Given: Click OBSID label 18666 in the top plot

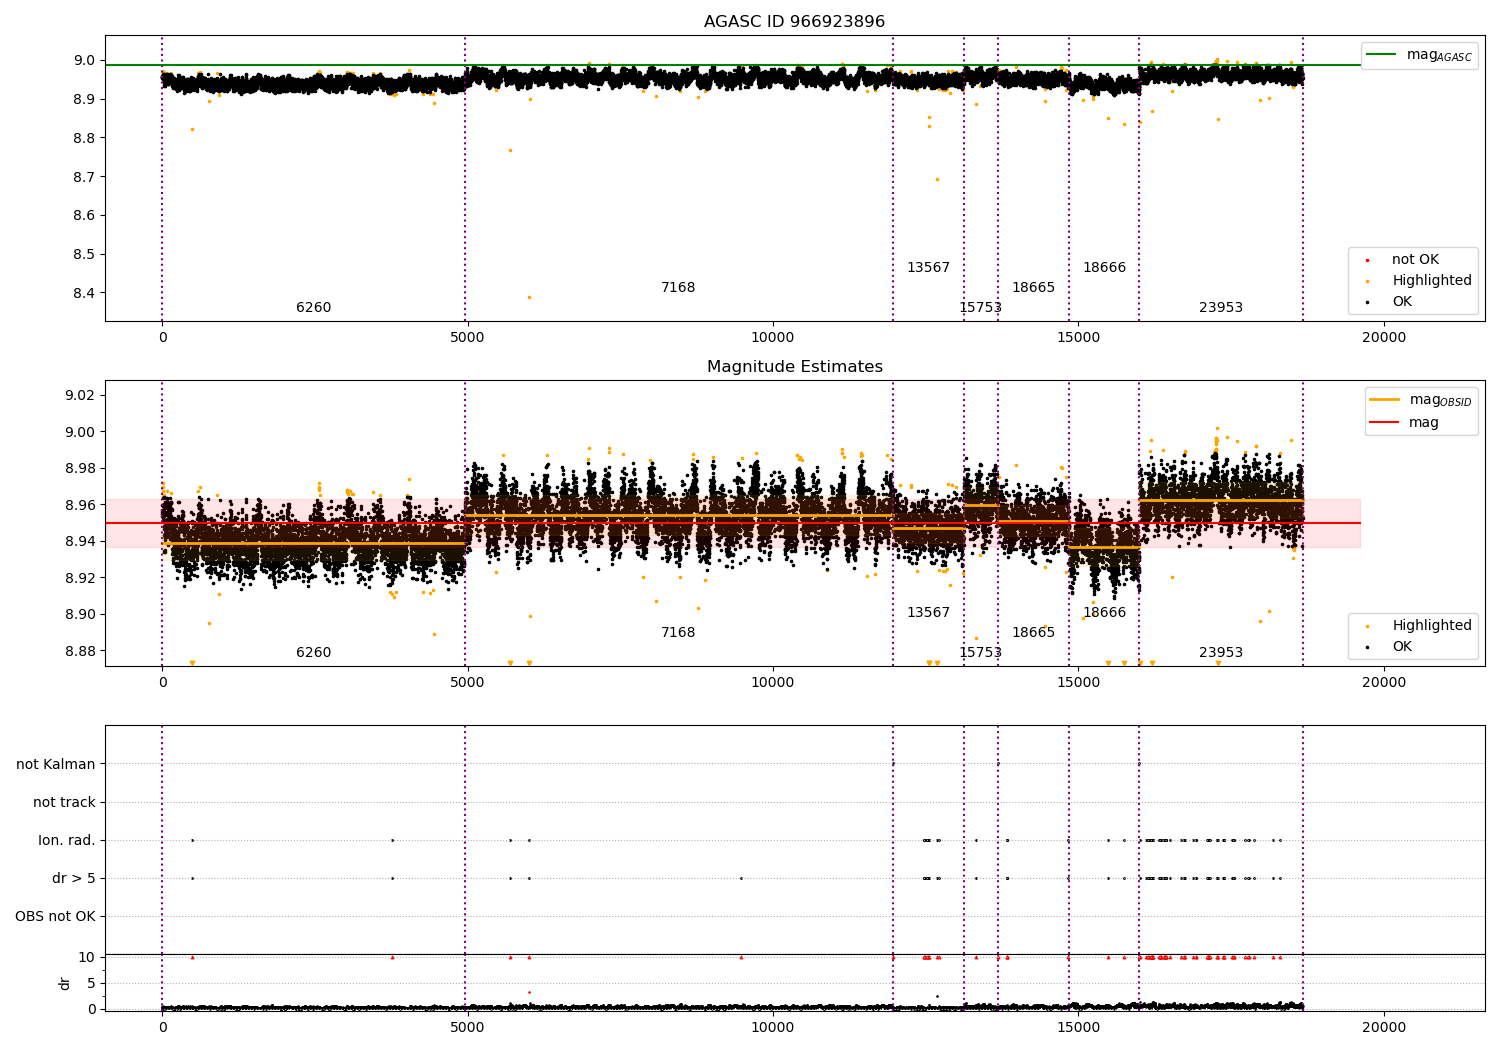Looking at the screenshot, I should coord(1104,268).
